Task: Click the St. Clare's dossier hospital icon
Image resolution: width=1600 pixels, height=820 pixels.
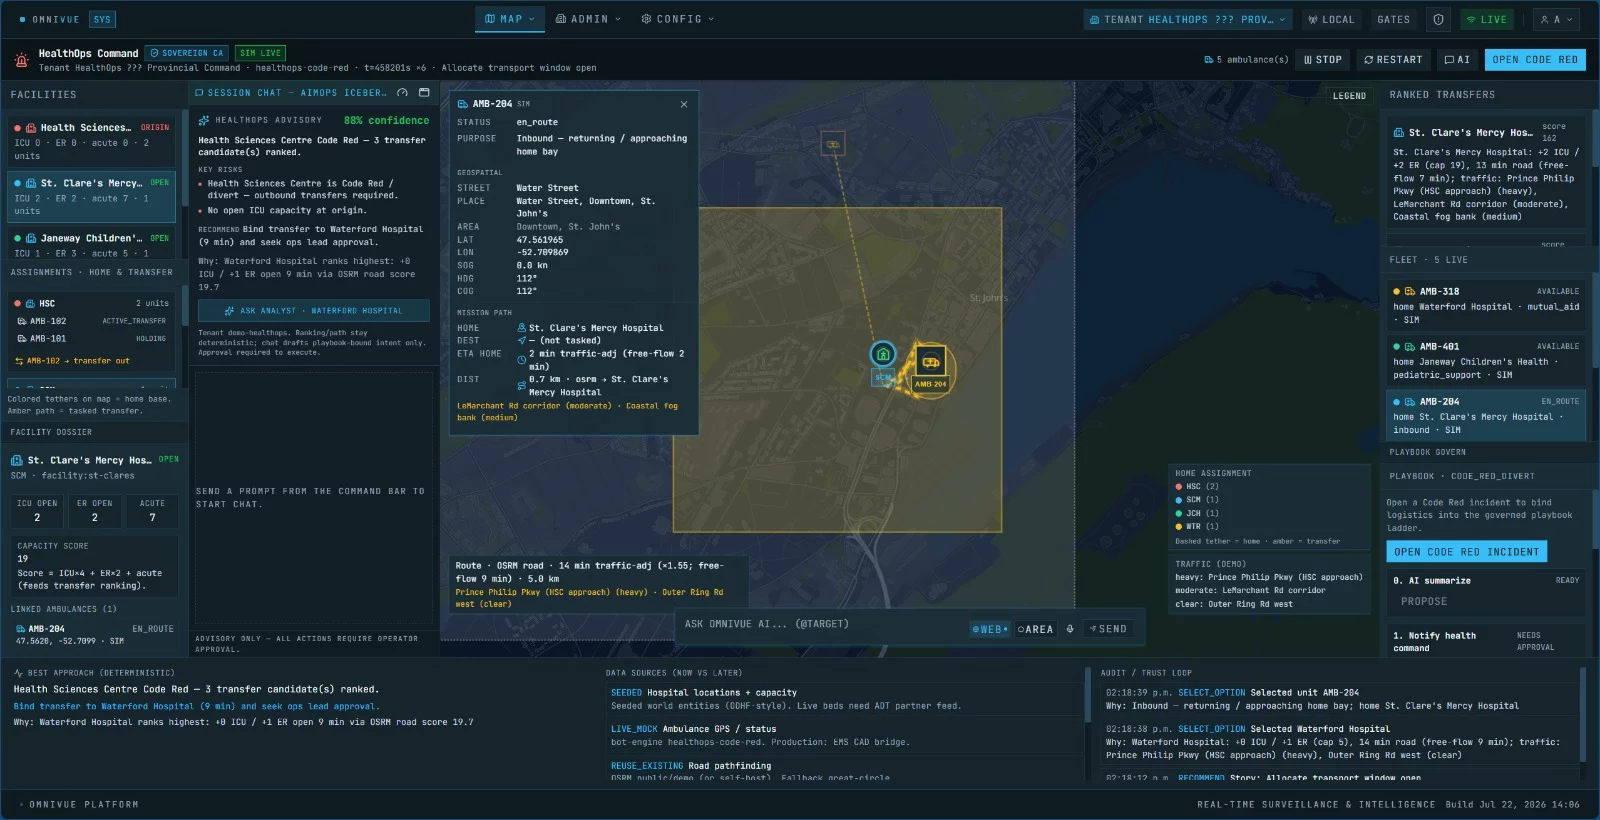Action: [17, 461]
